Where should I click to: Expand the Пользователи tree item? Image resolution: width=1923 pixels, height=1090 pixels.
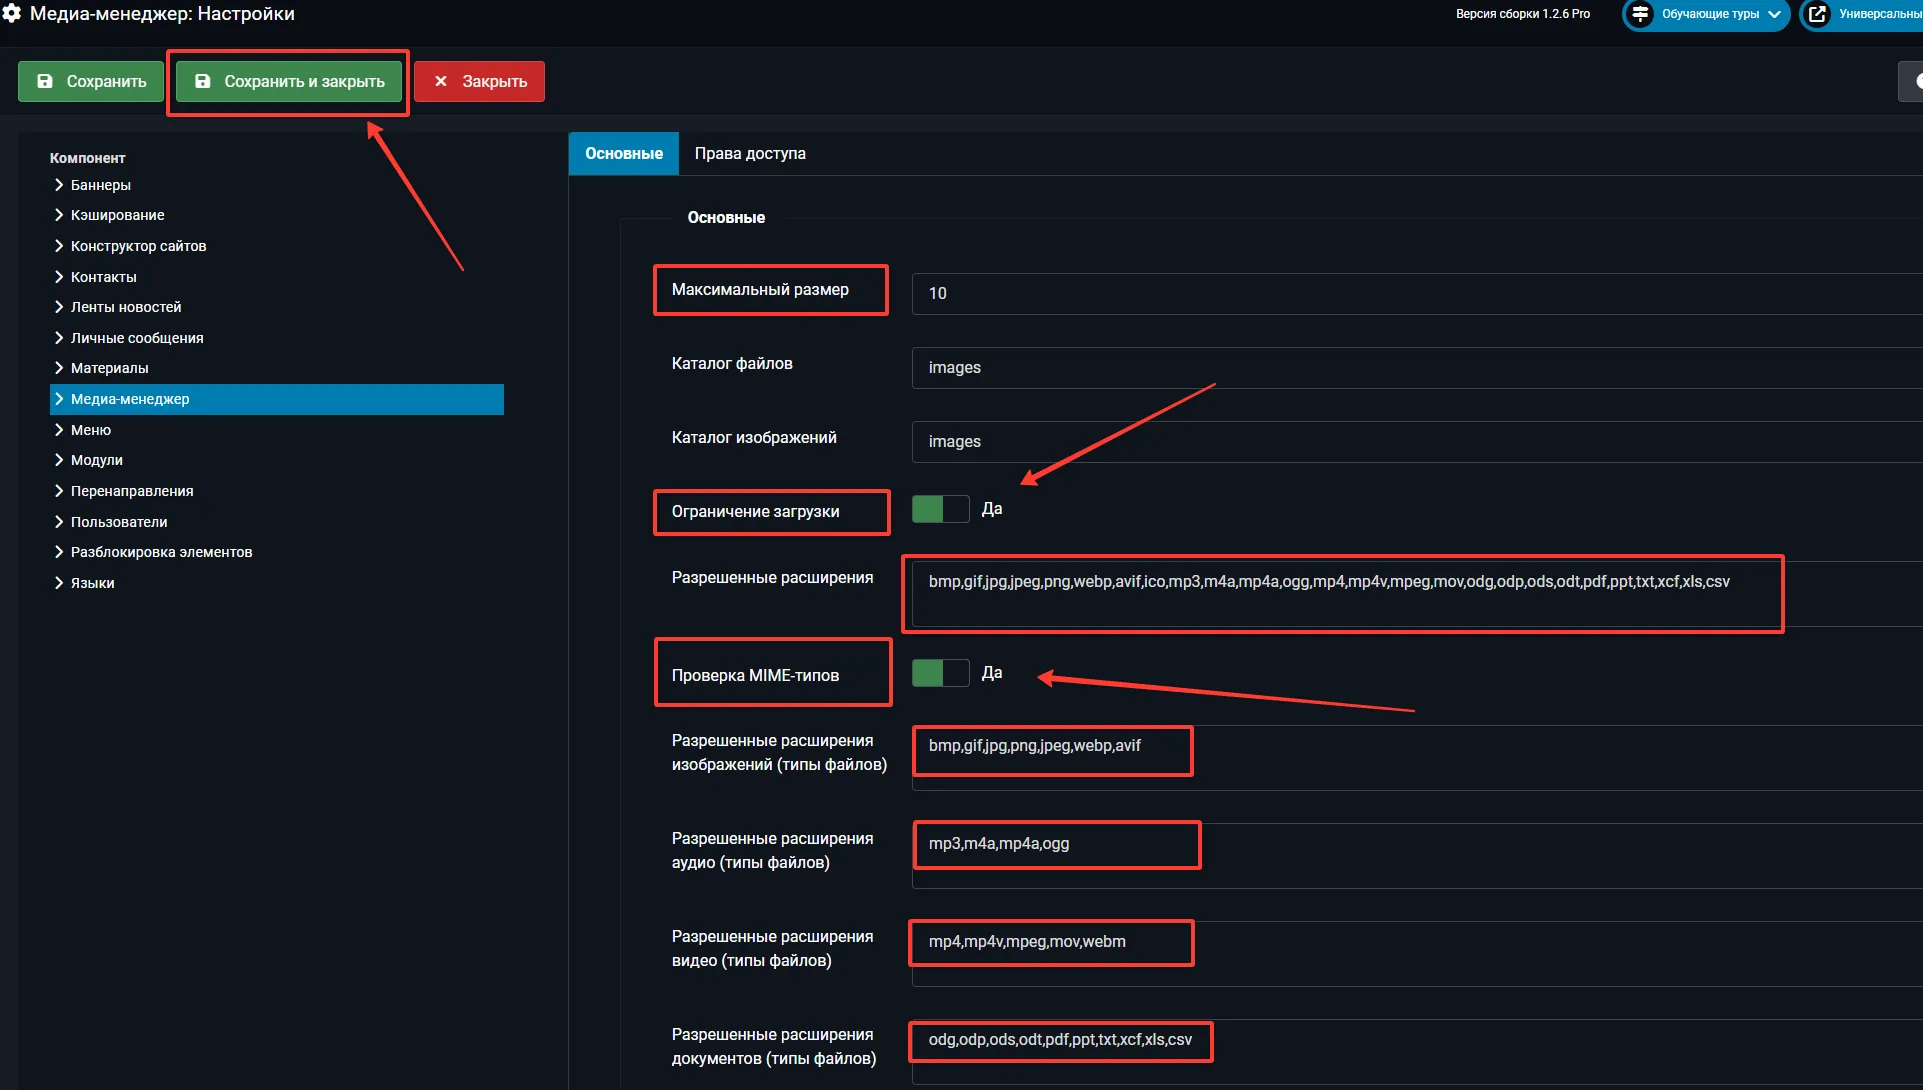point(118,522)
